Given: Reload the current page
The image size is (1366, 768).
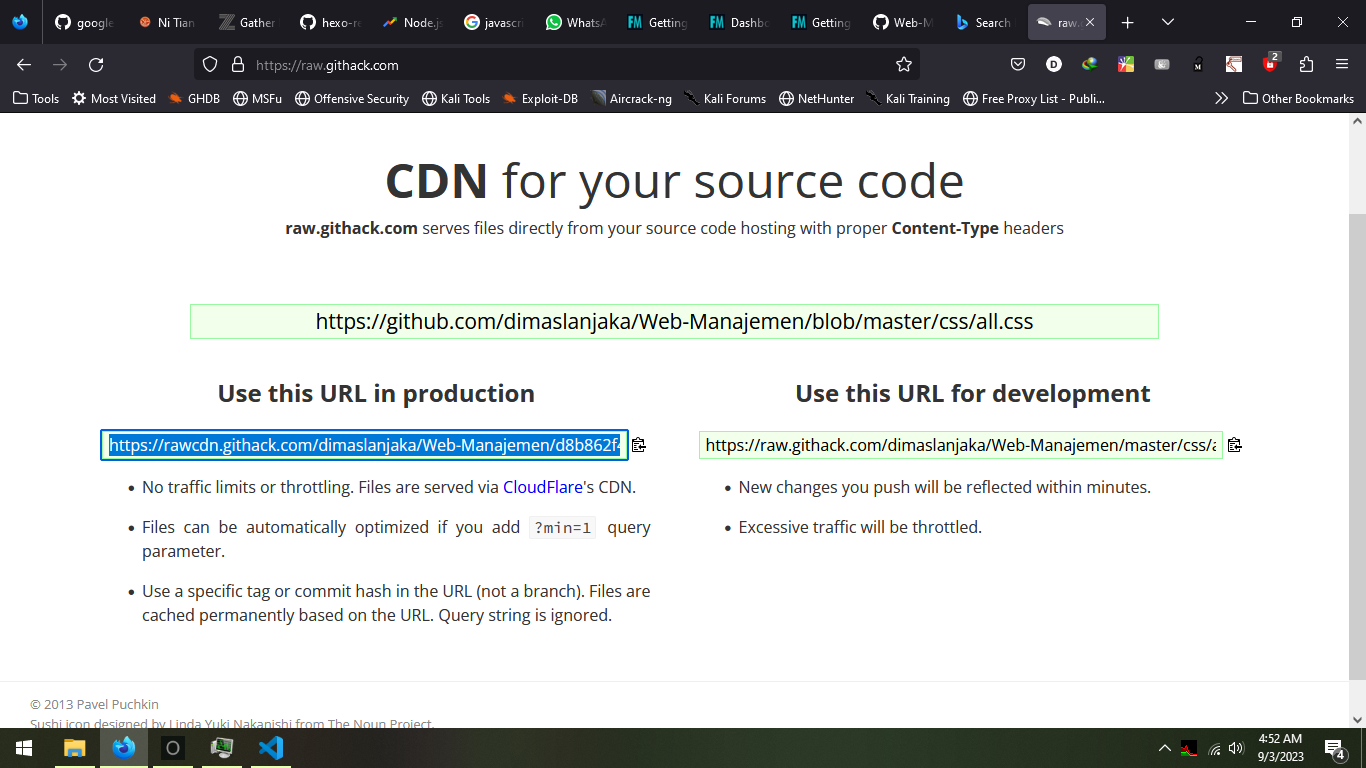Looking at the screenshot, I should 96,65.
